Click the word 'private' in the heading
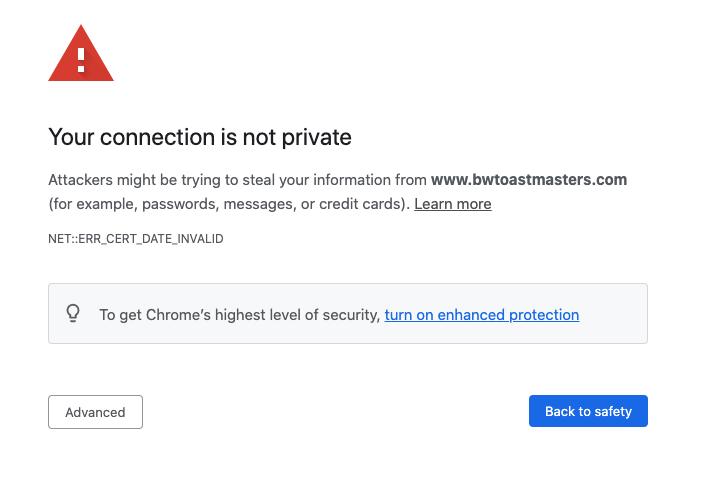Image resolution: width=724 pixels, height=479 pixels. coord(317,138)
